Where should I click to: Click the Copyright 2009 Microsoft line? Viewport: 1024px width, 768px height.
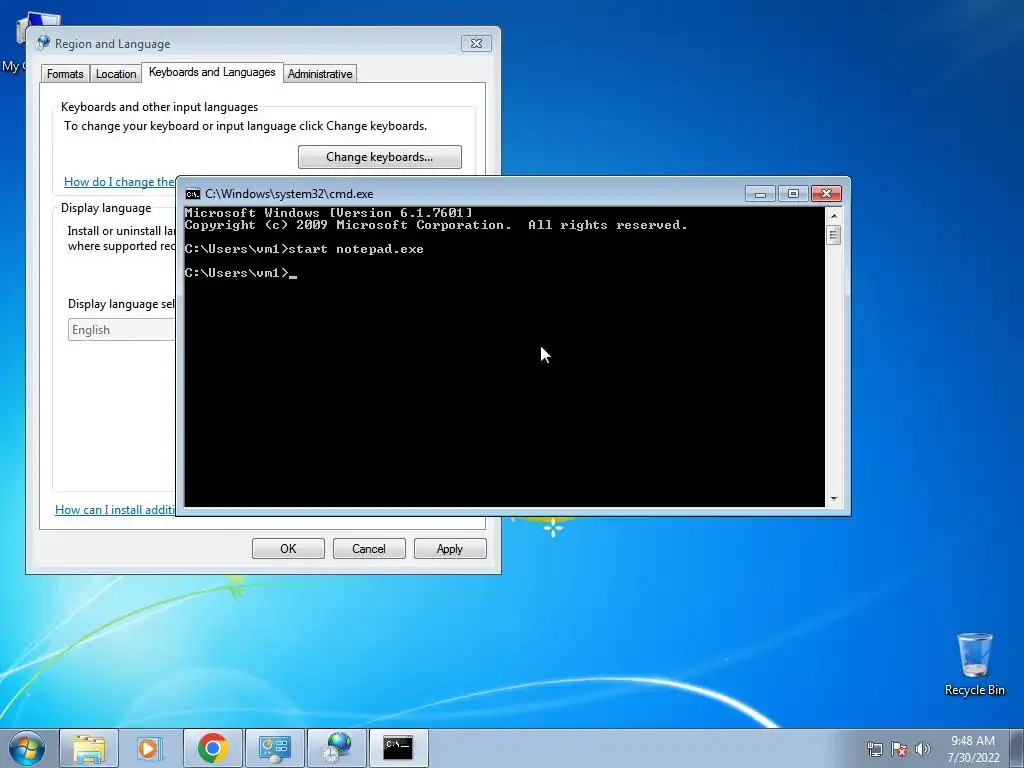point(436,225)
